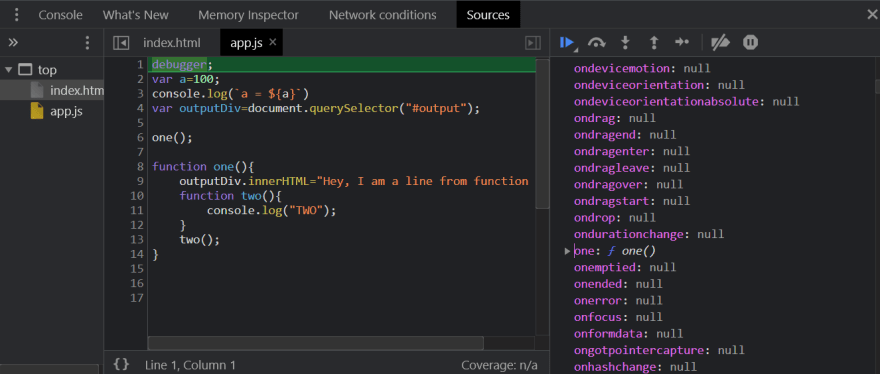880x374 pixels.
Task: Click Line 1, Column 1 status
Action: click(x=190, y=365)
